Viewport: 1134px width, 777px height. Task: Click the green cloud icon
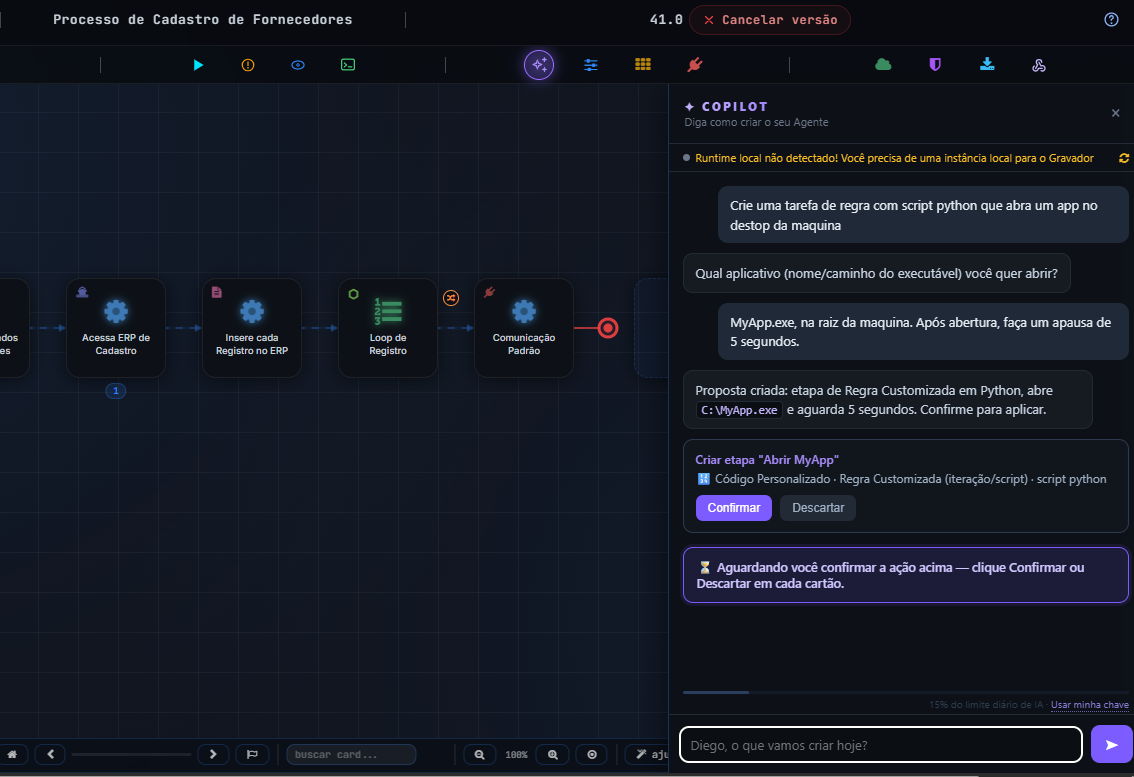(883, 64)
